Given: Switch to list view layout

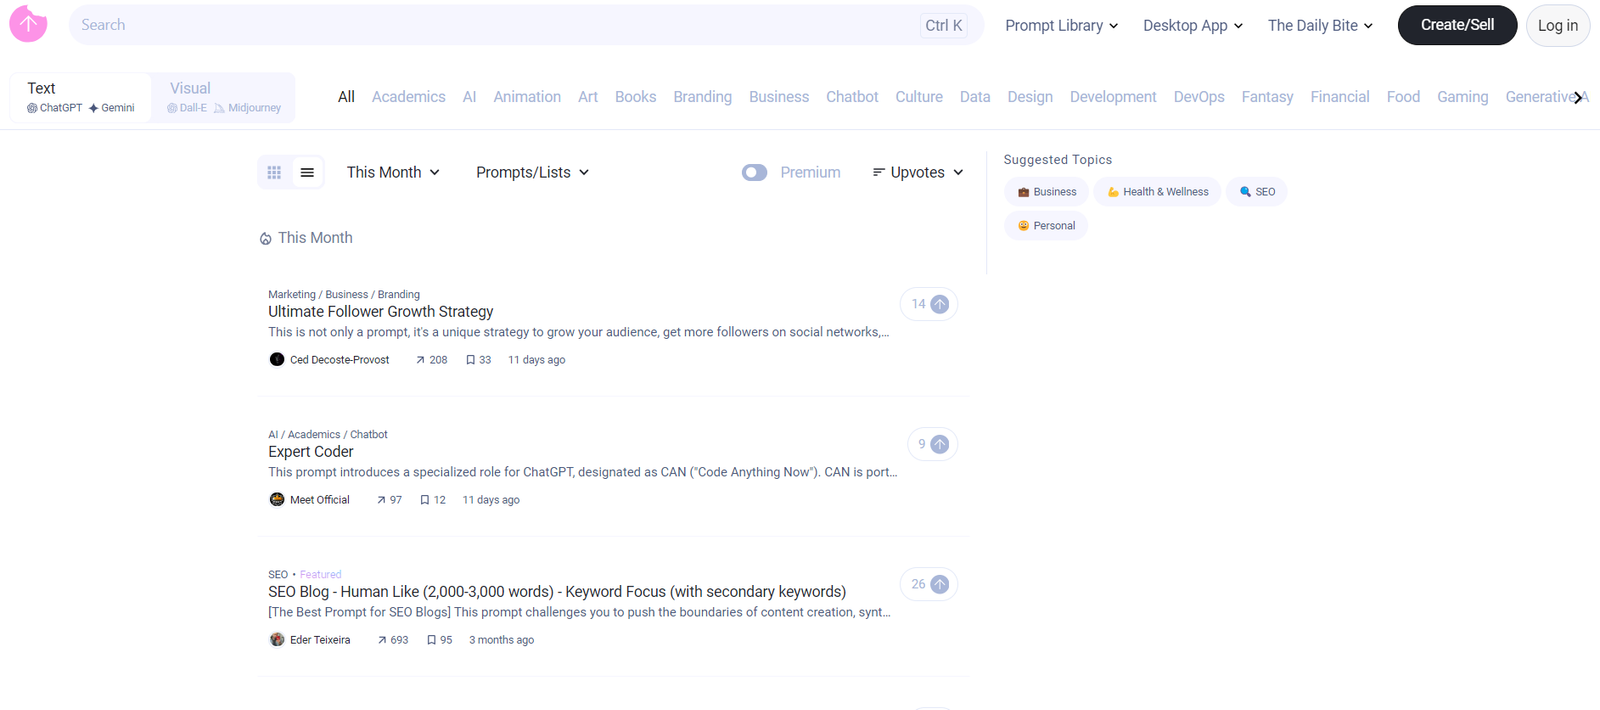Looking at the screenshot, I should (307, 173).
